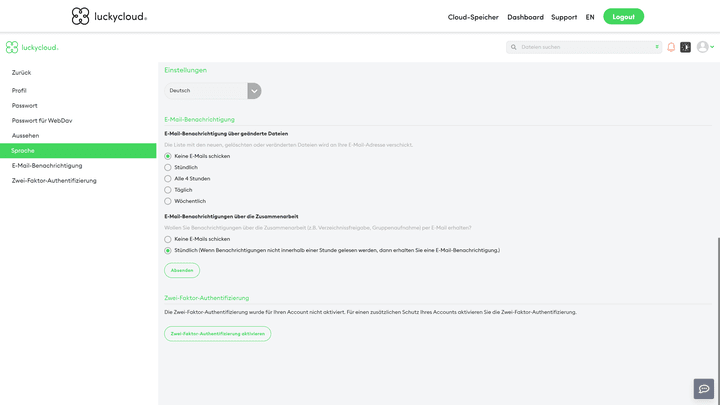The width and height of the screenshot is (720, 405).
Task: Click the green luckycloud logo
Action: point(32,47)
